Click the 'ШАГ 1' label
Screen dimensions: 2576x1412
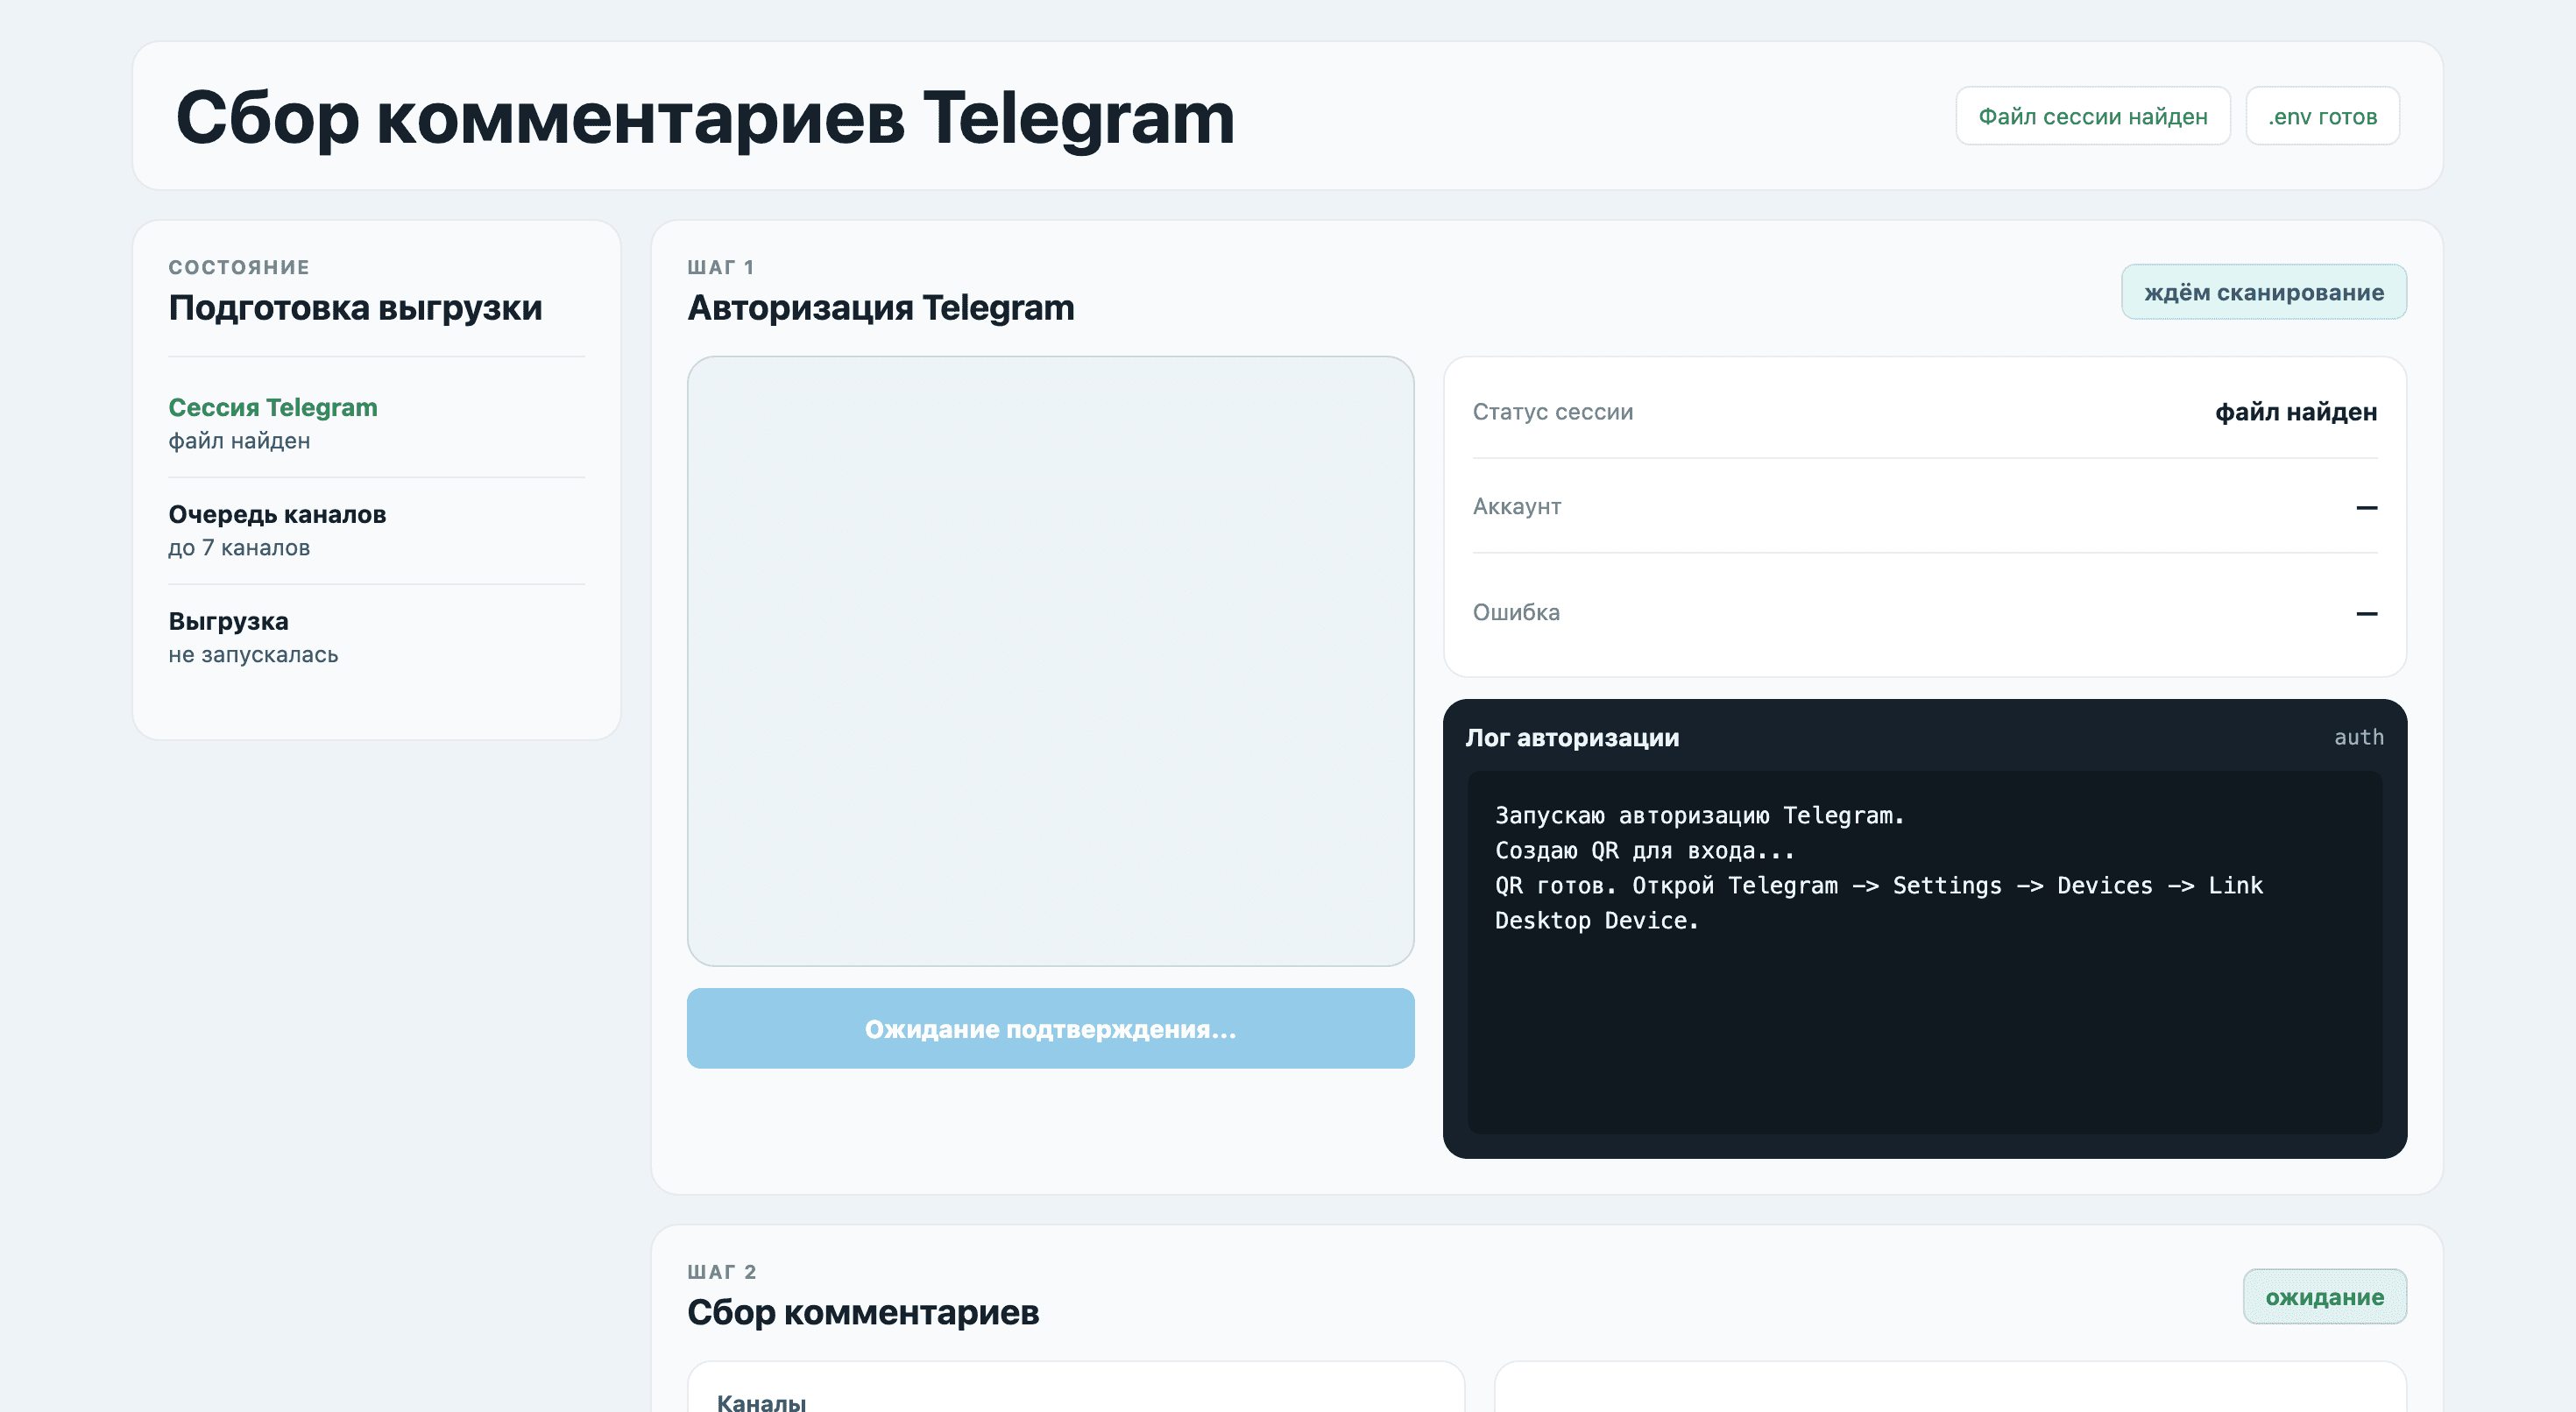click(x=720, y=267)
